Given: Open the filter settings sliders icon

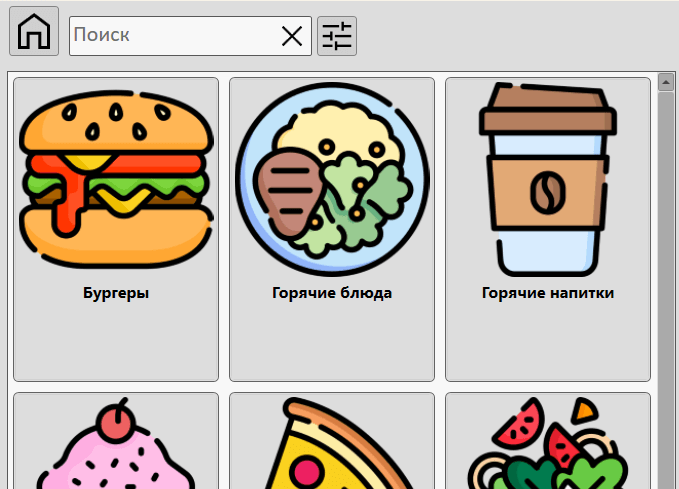Looking at the screenshot, I should point(337,37).
